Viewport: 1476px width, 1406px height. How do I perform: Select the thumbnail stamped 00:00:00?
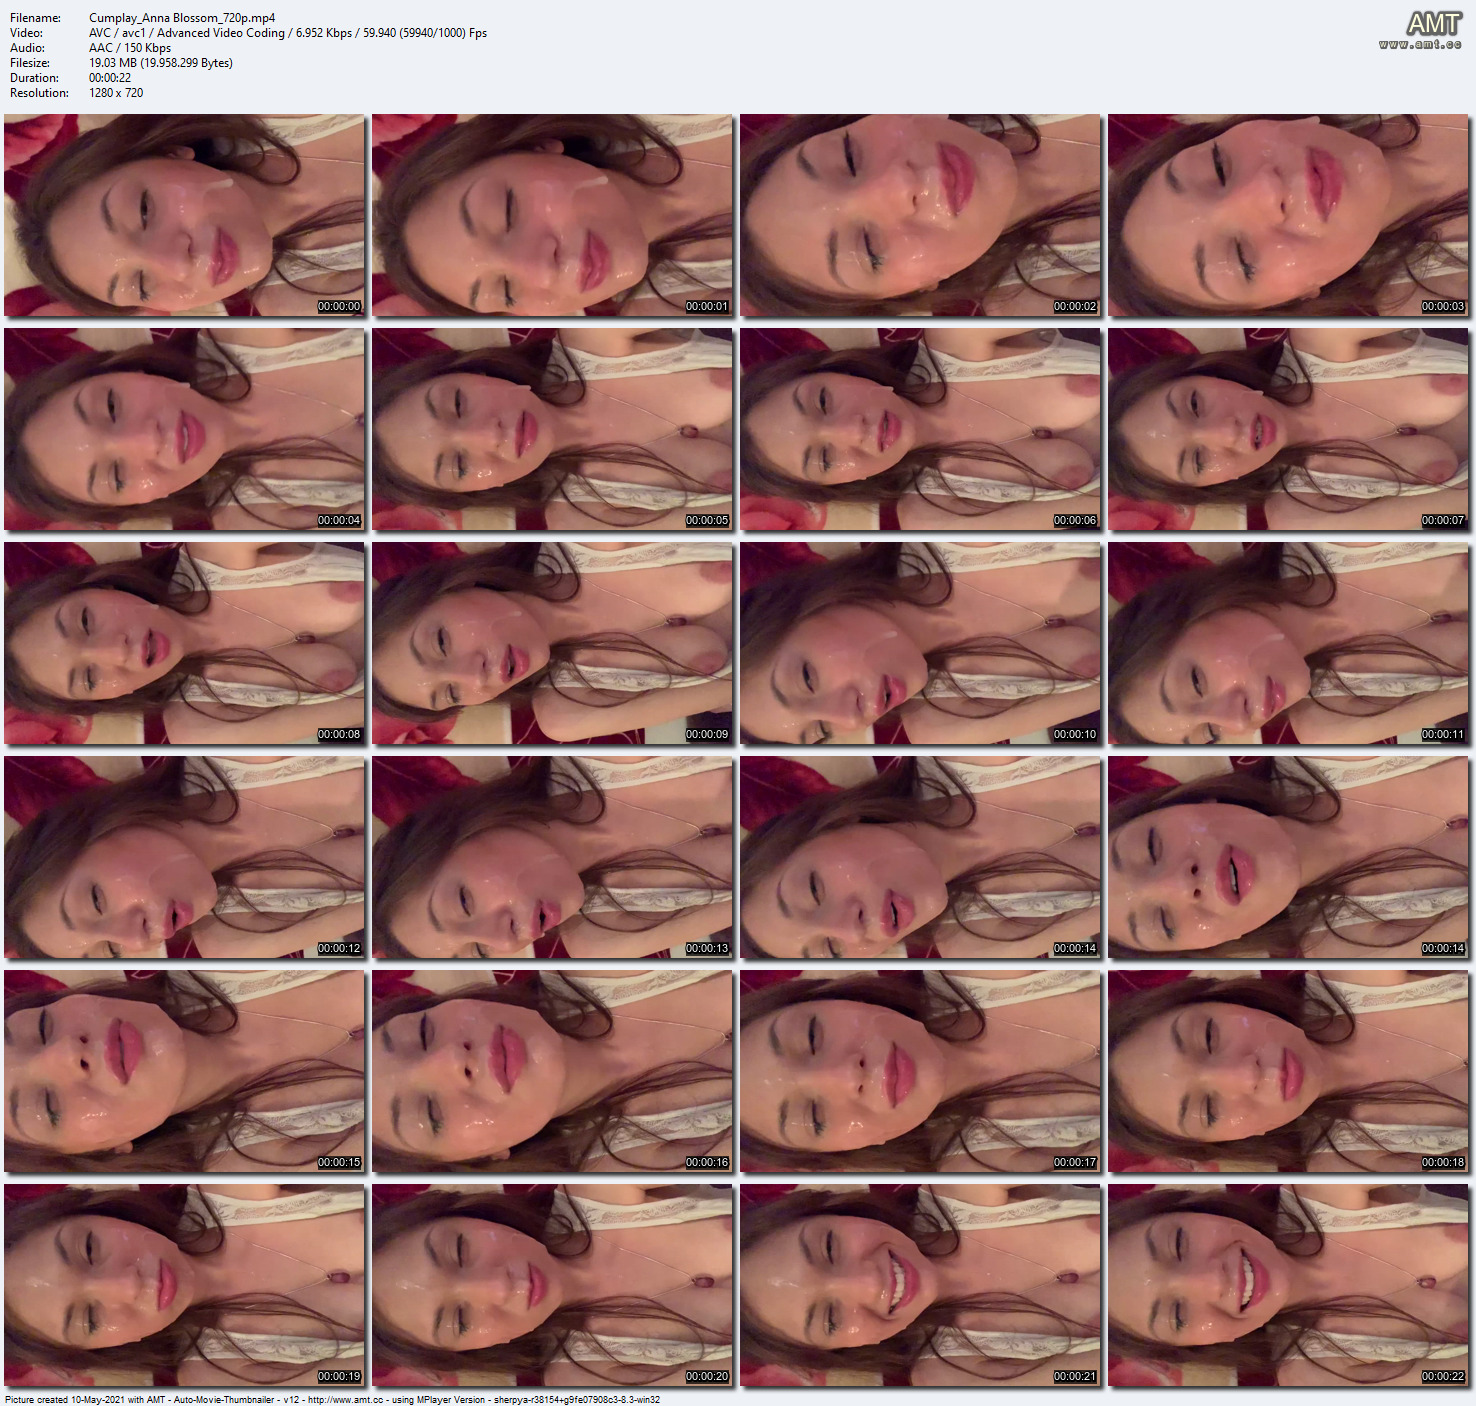pyautogui.click(x=184, y=215)
